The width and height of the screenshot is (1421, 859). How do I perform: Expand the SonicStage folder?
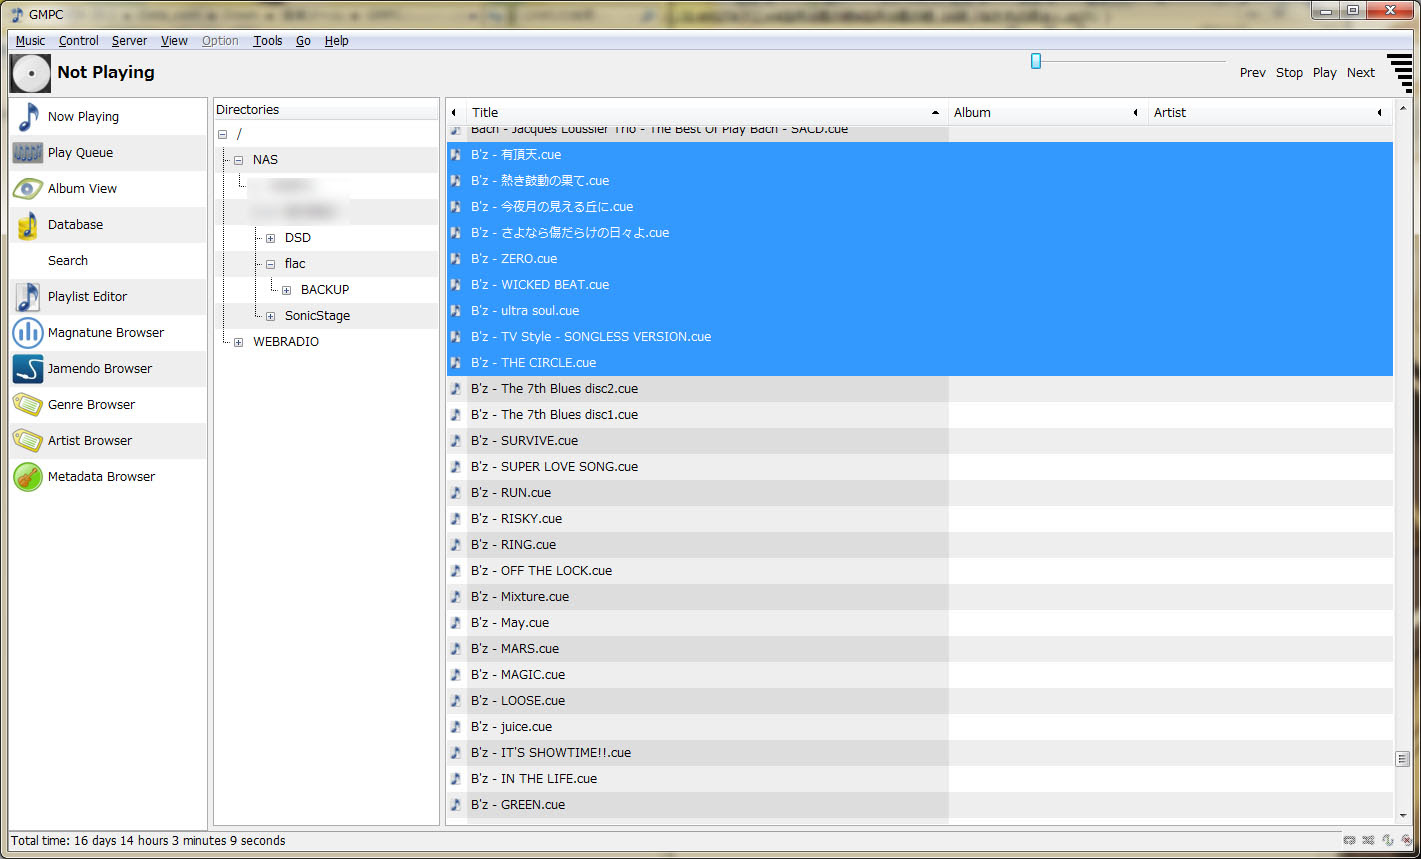point(270,316)
